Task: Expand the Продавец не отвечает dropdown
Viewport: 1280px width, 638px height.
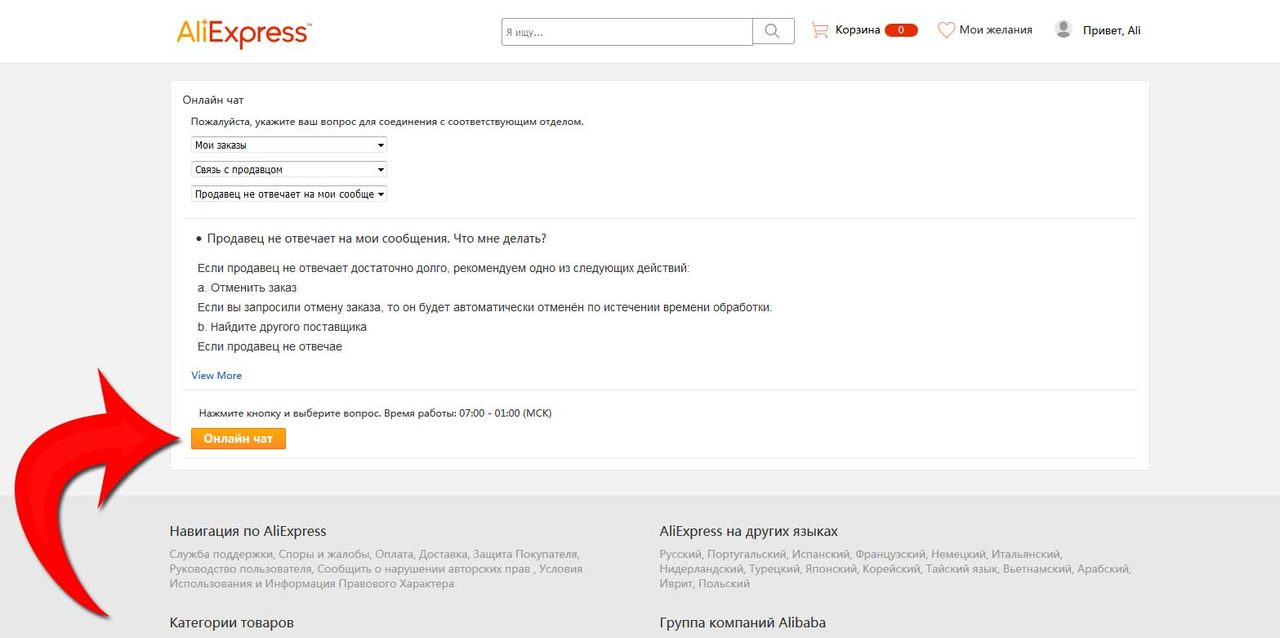Action: pos(289,194)
